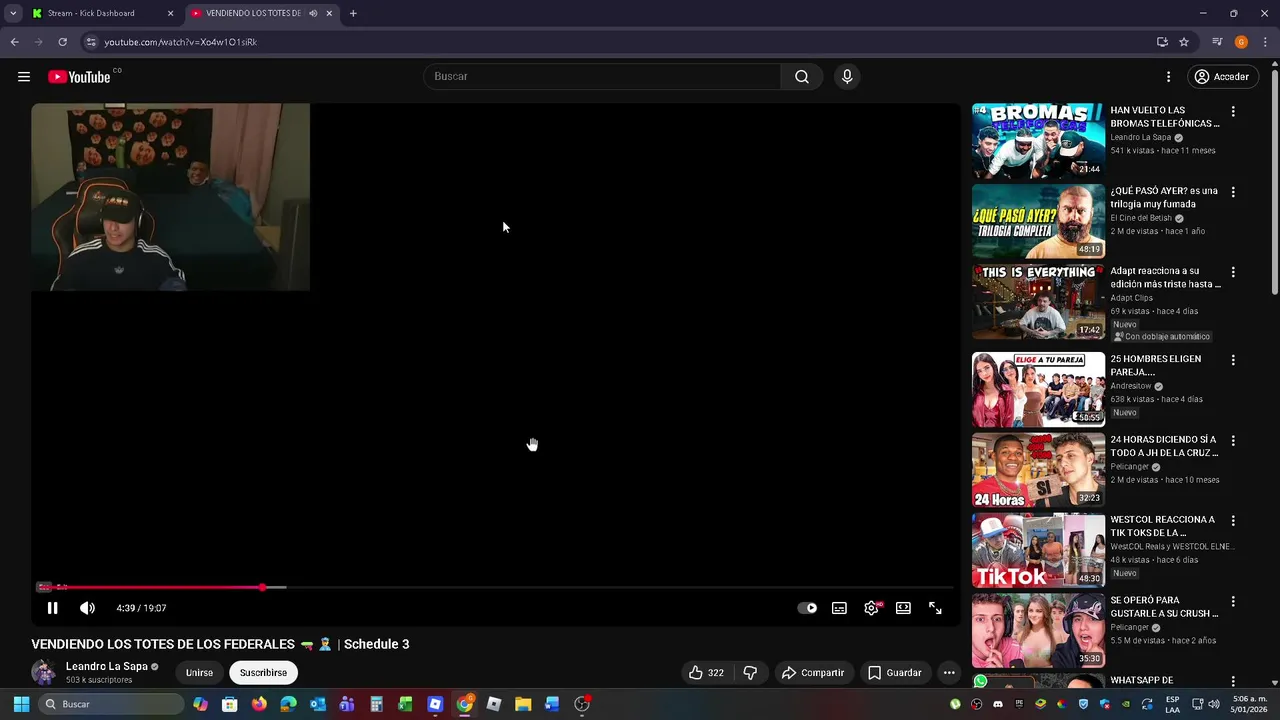Bookmark this page with the star

tap(1184, 42)
